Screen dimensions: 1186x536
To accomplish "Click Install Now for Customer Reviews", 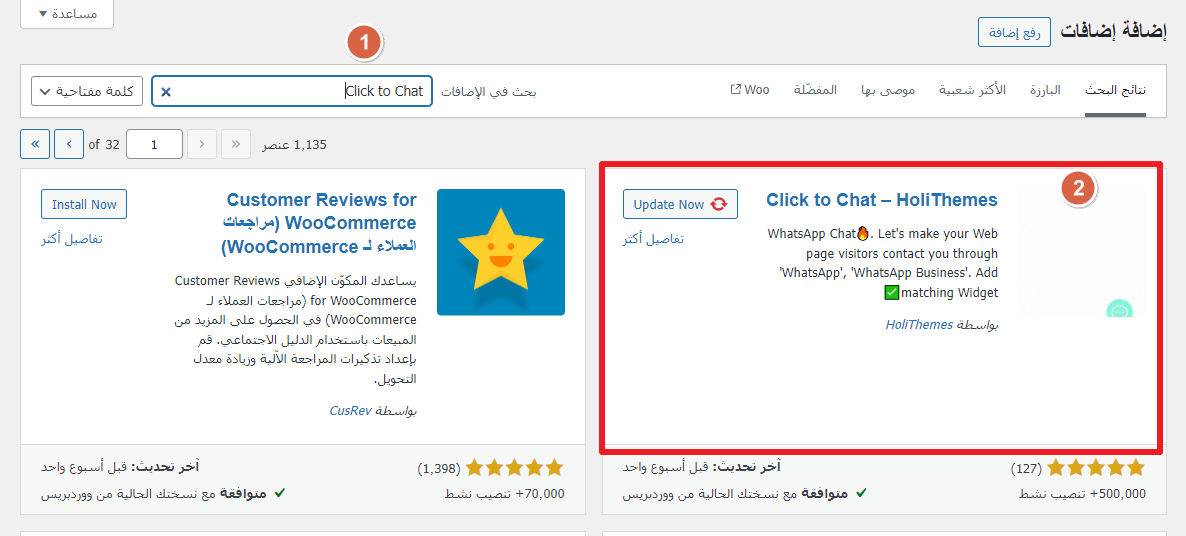I will point(84,204).
